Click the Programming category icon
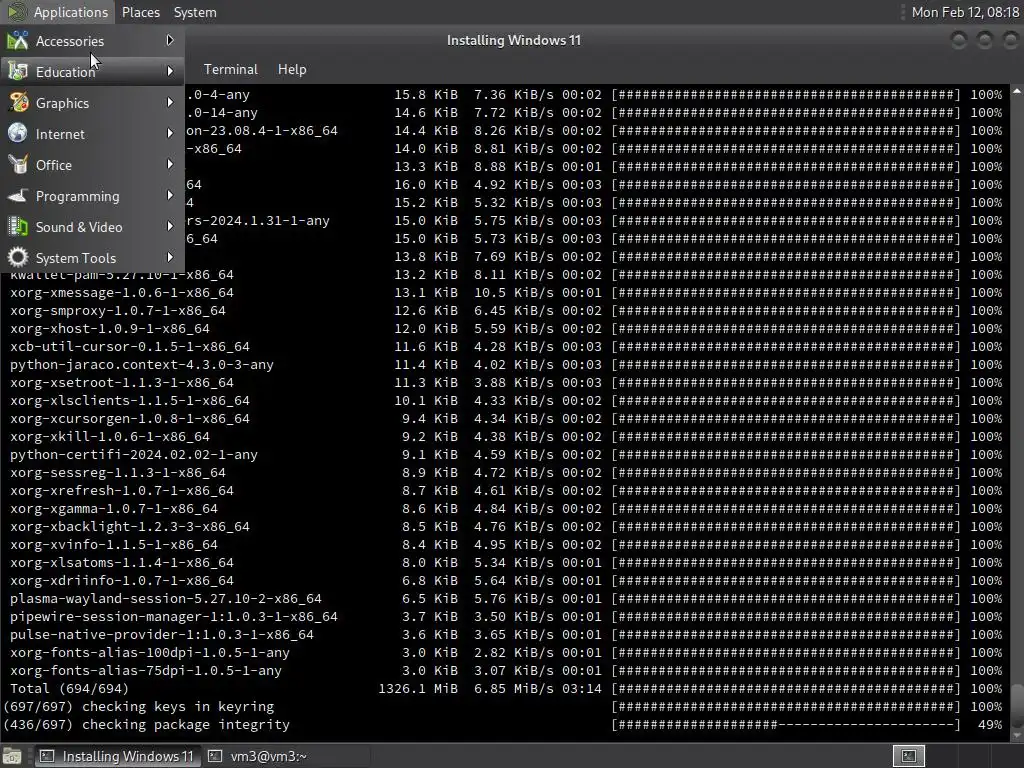 click(18, 195)
